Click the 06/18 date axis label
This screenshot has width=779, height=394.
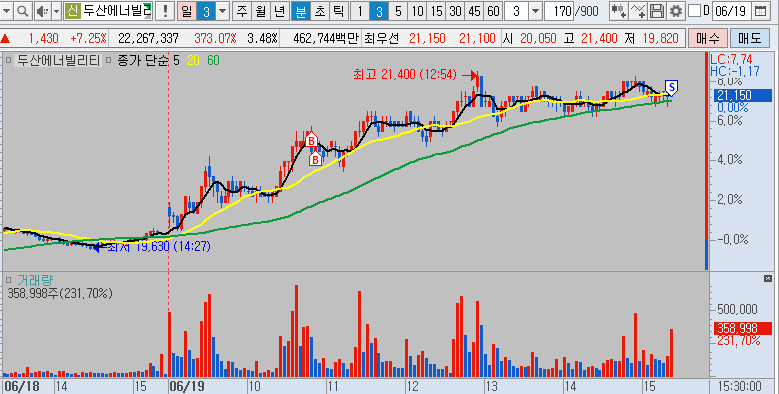click(x=21, y=386)
